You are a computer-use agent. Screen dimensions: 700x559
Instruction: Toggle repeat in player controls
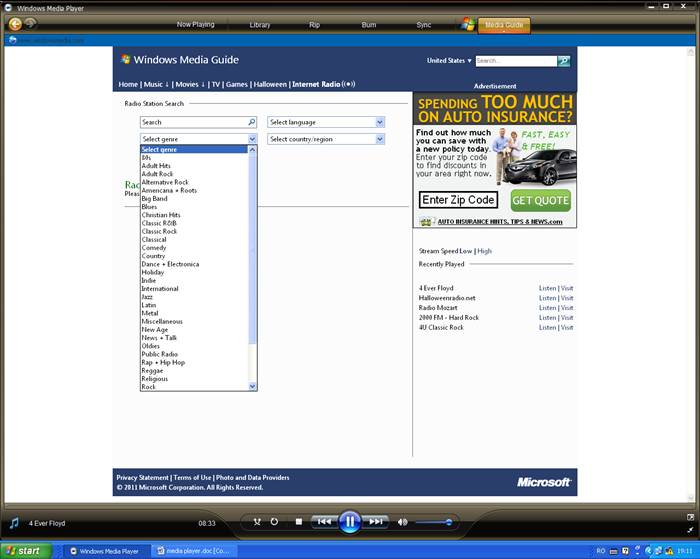coord(274,521)
